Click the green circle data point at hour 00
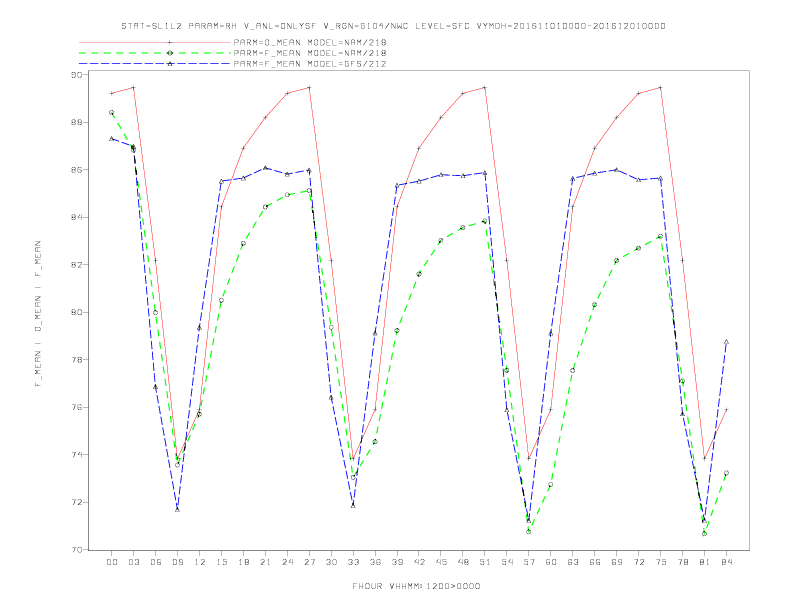Screen dimensions: 792x612 point(112,113)
